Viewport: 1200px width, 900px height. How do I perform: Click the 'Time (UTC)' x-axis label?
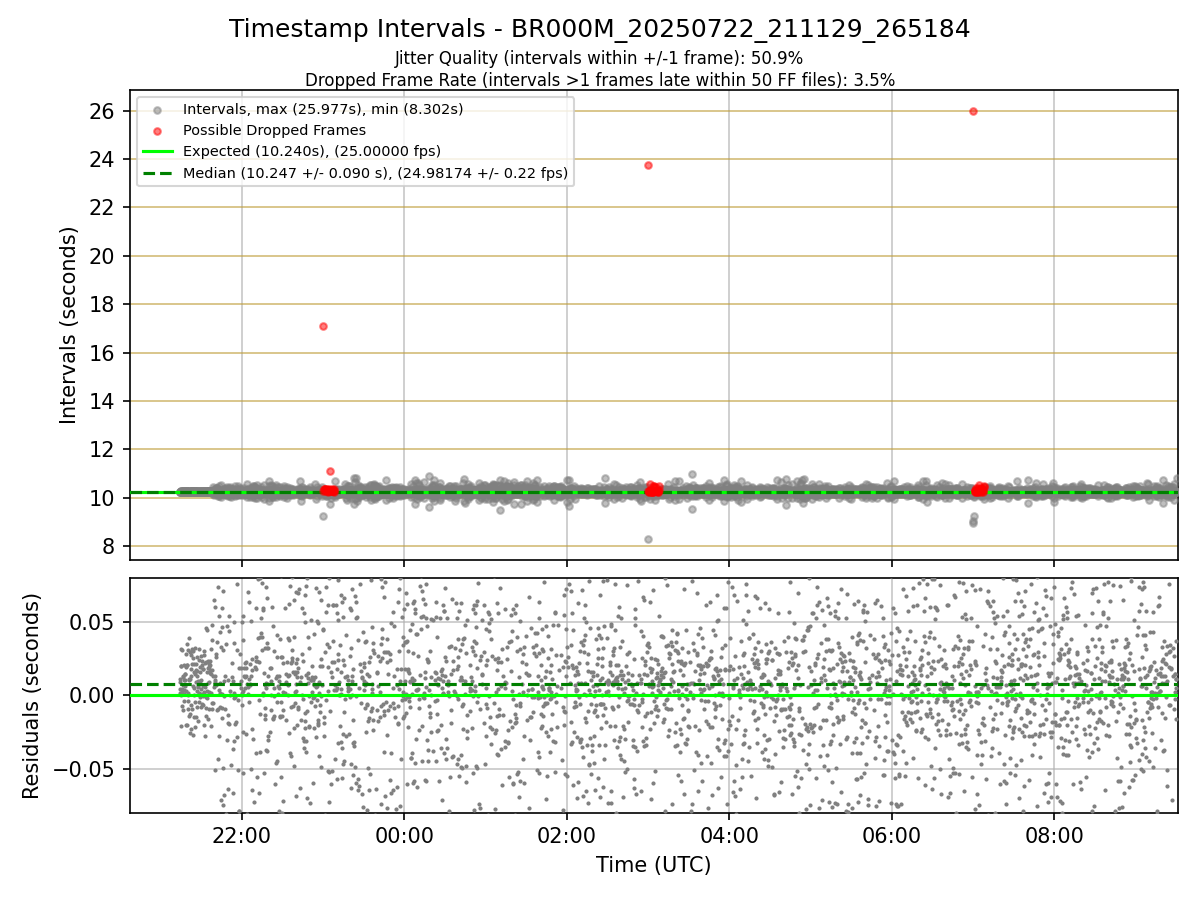coord(653,865)
